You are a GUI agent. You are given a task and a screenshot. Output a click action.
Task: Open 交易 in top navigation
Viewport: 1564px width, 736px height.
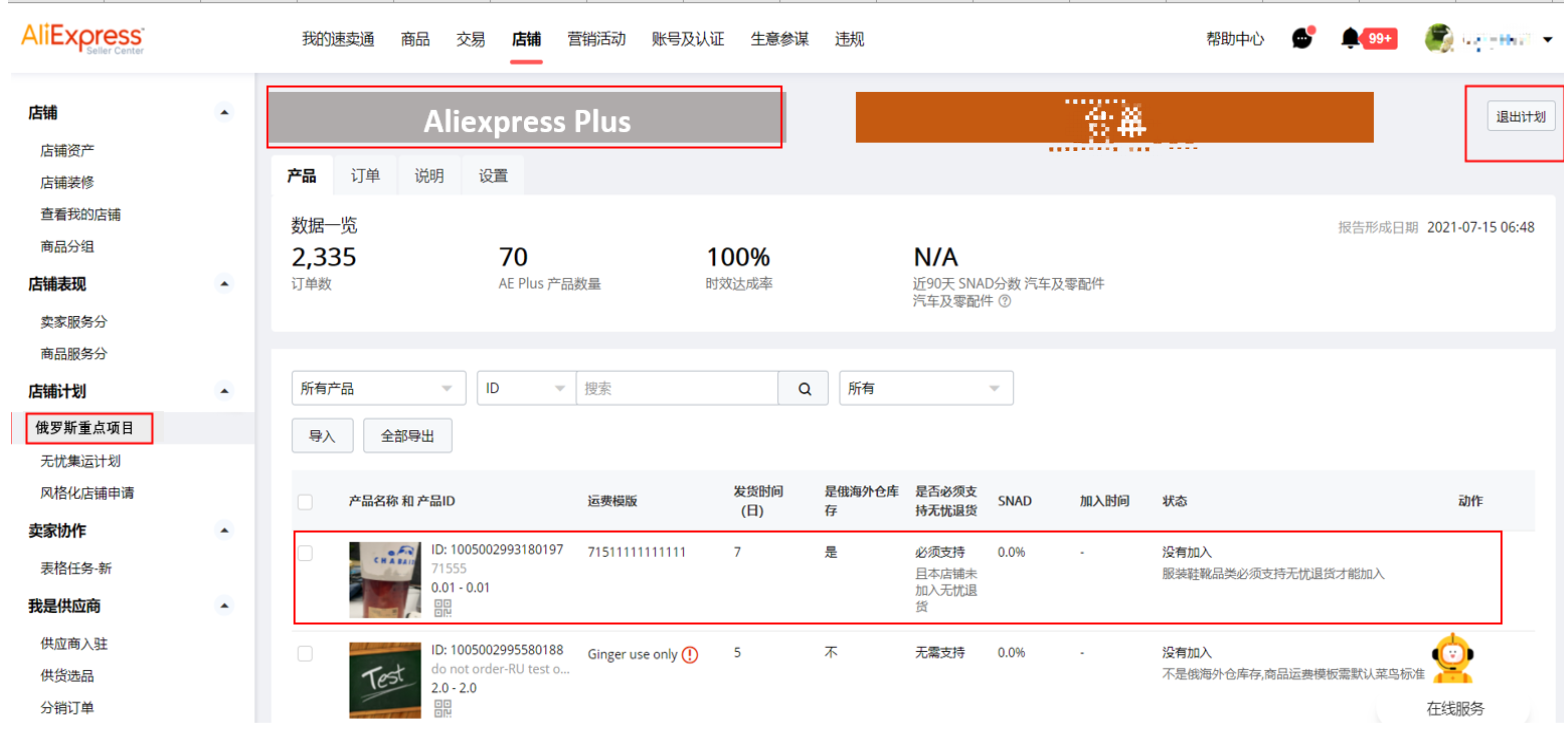[471, 39]
